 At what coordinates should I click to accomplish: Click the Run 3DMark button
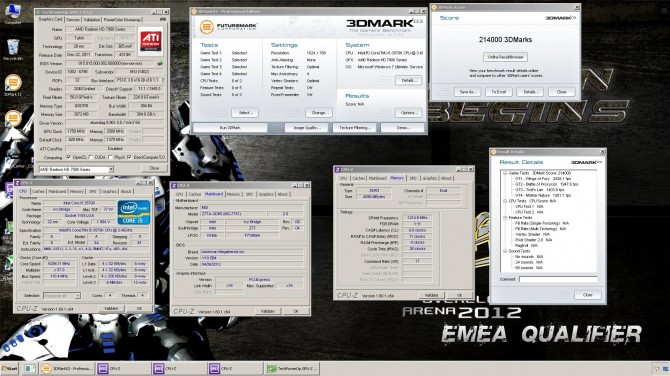coord(230,128)
